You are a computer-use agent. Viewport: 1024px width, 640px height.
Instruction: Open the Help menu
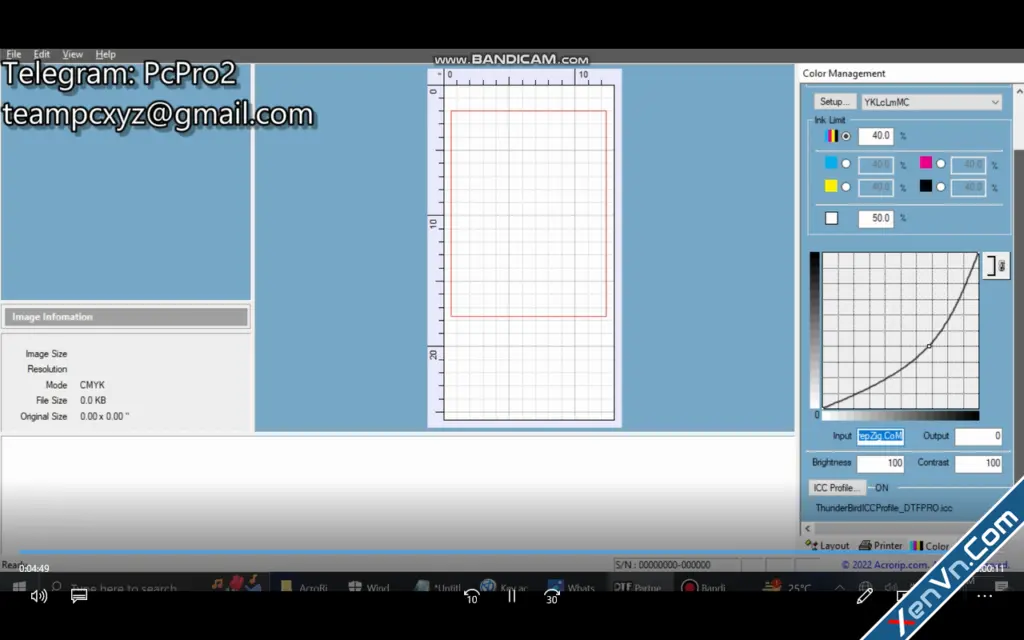(105, 54)
